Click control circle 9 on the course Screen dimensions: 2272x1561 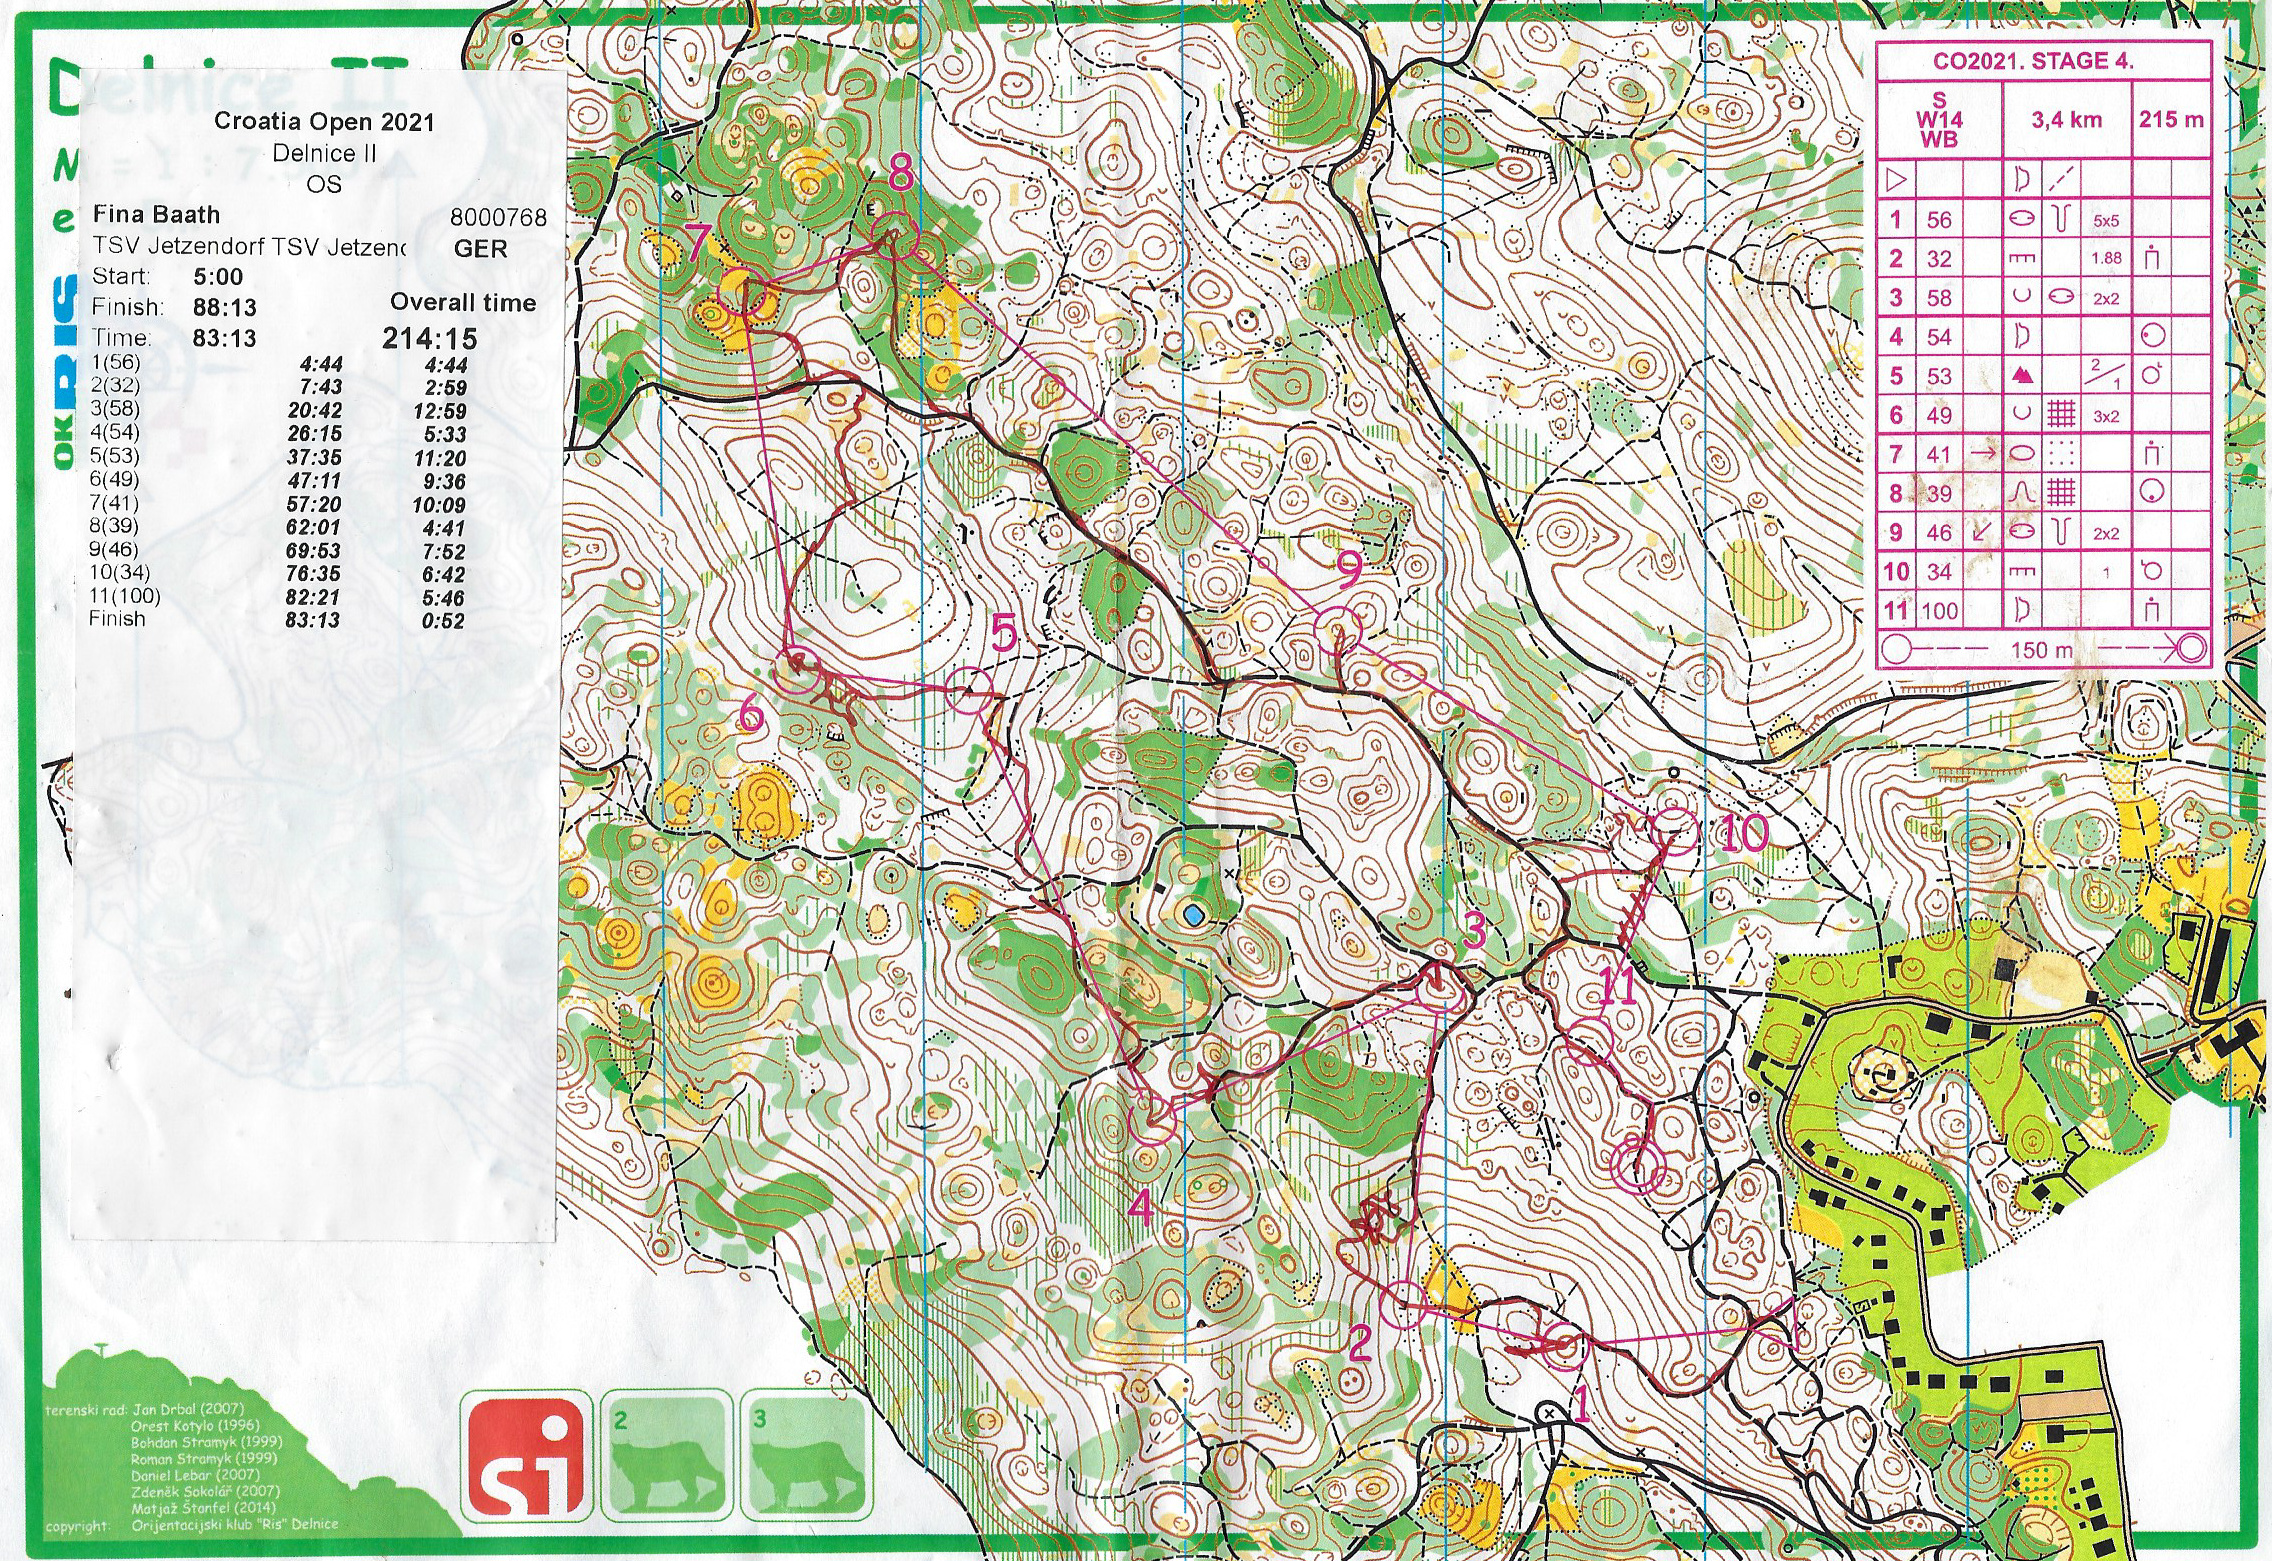point(1338,630)
